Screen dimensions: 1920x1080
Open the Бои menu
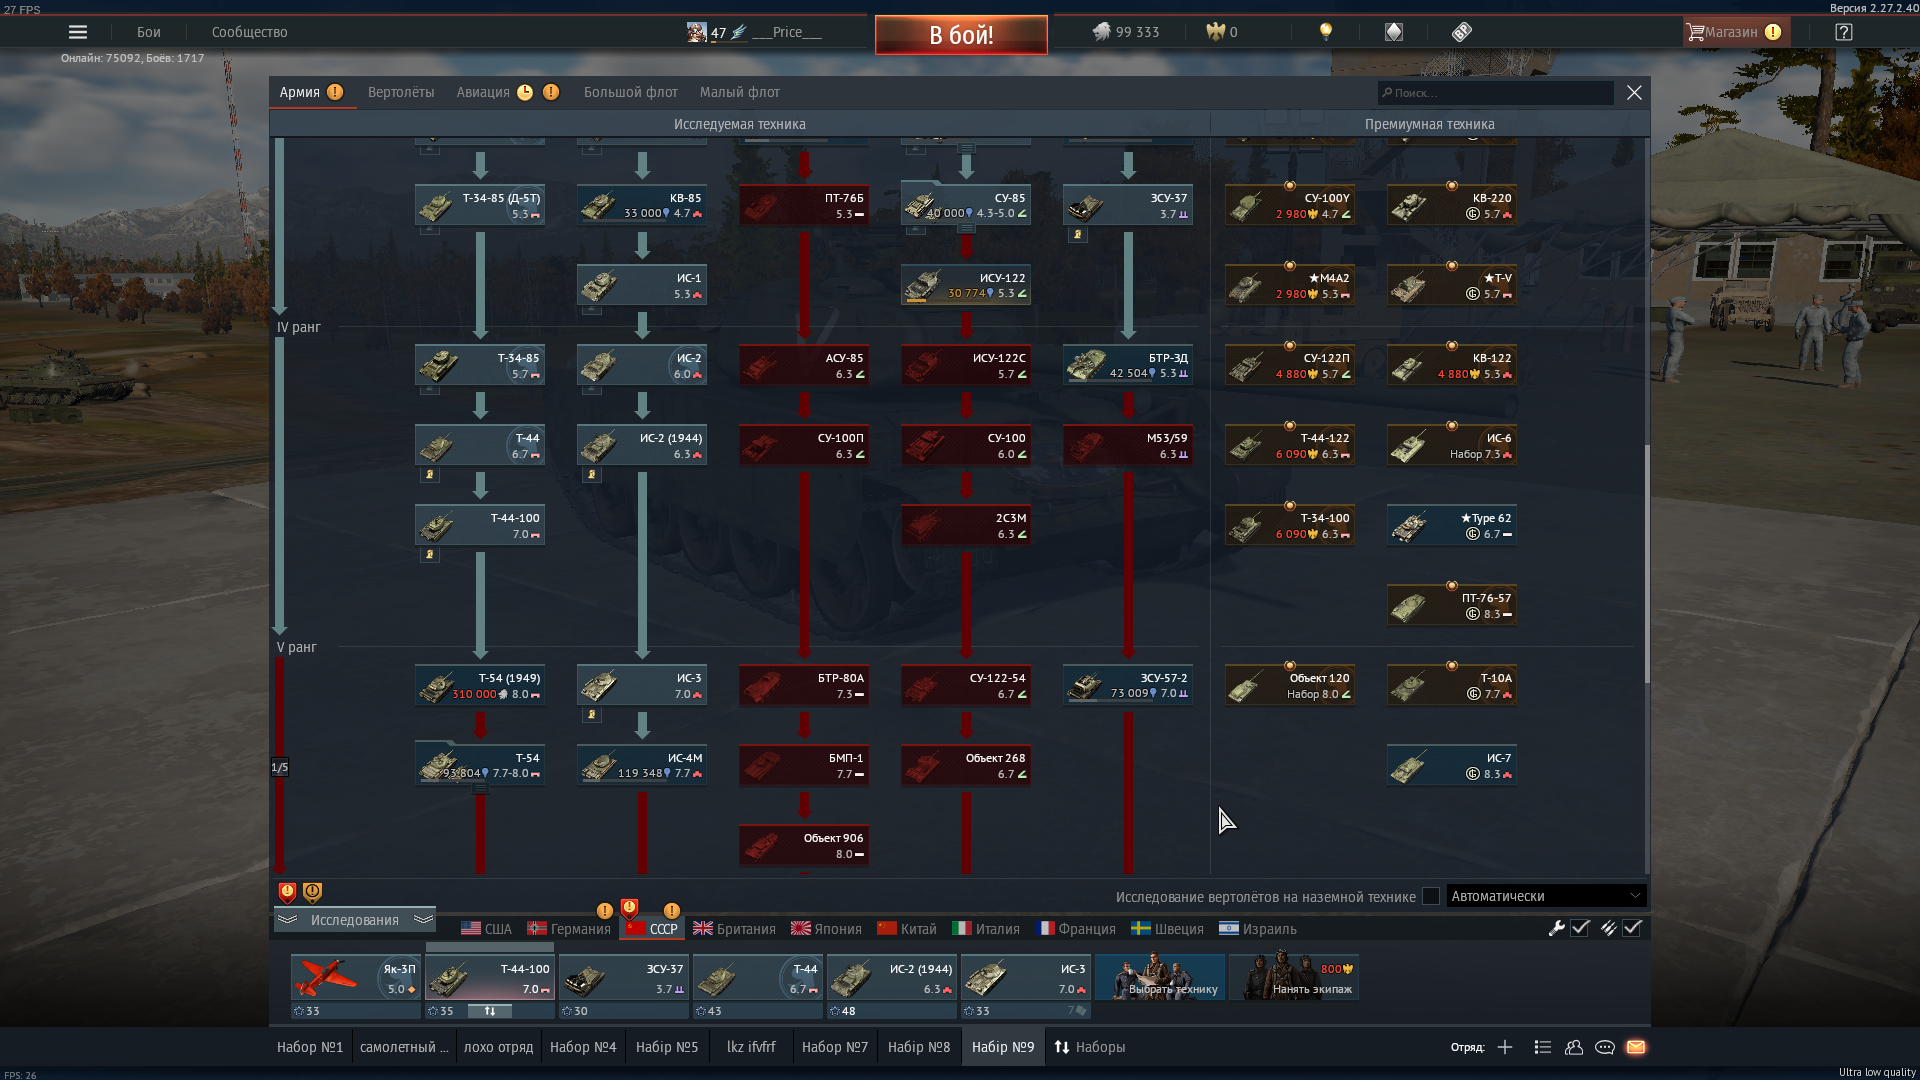[149, 32]
